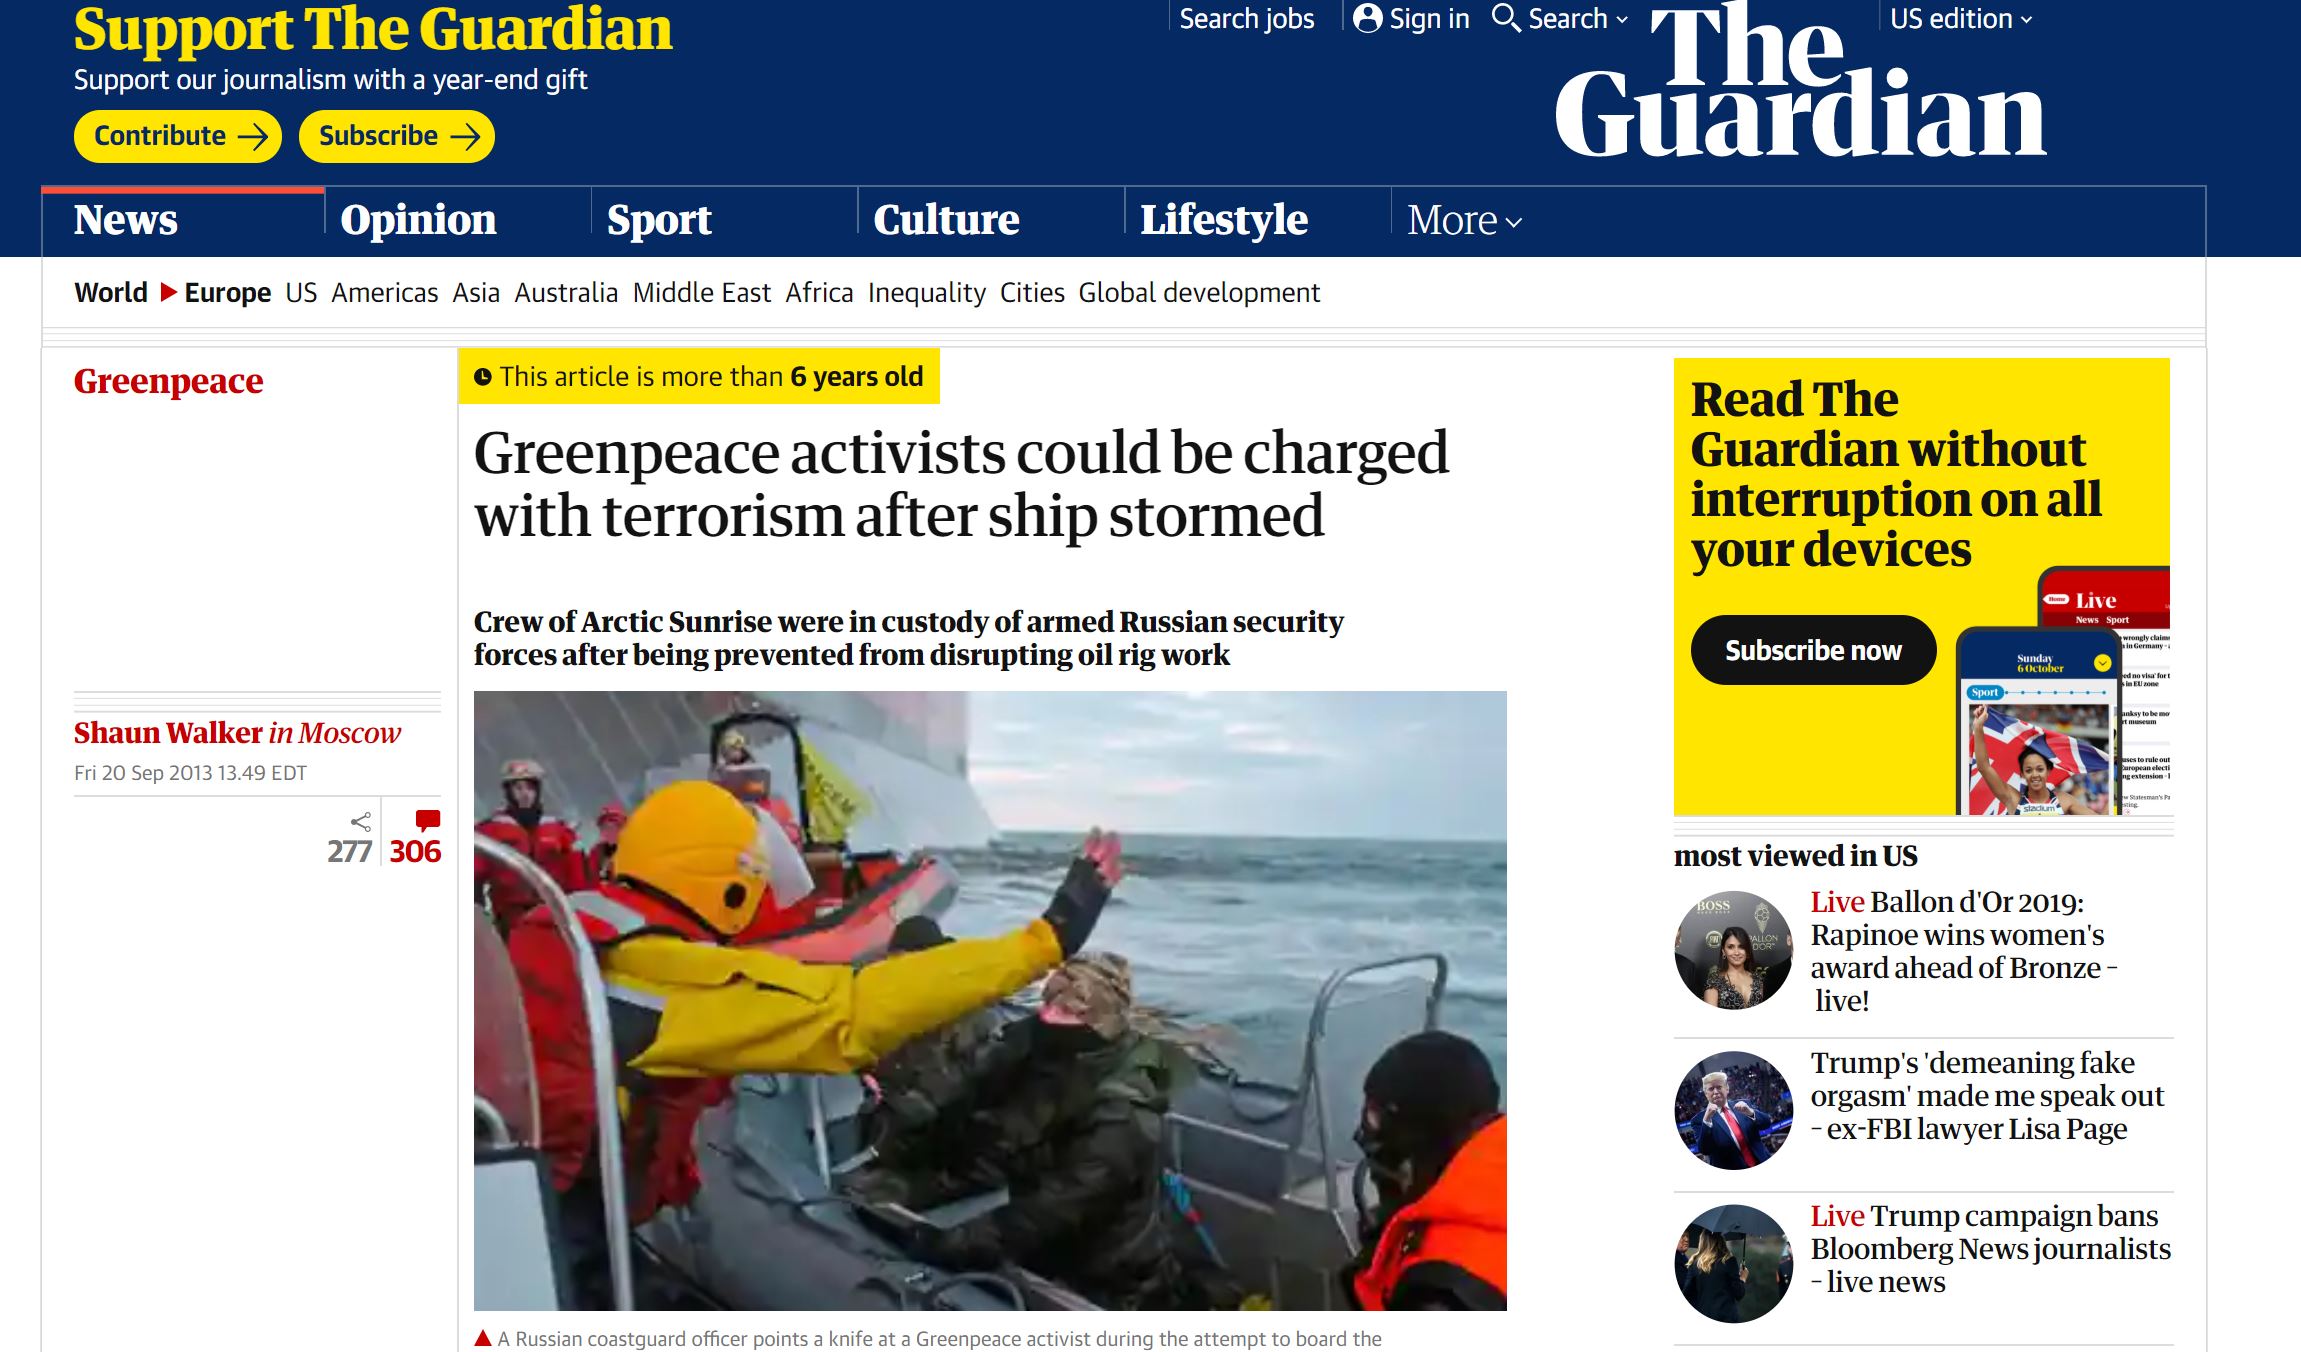The width and height of the screenshot is (2301, 1352).
Task: Switch to the Culture section tab
Action: 946,220
